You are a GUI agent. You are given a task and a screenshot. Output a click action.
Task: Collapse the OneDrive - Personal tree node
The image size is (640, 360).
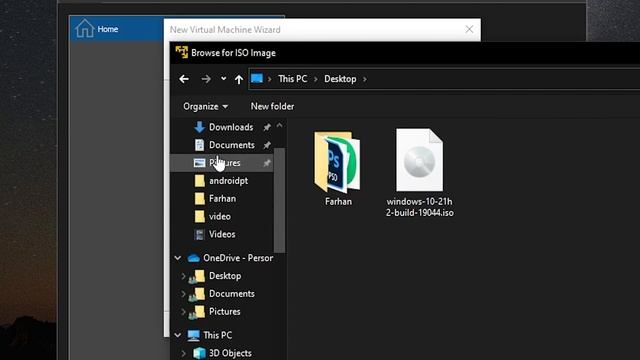coord(178,258)
